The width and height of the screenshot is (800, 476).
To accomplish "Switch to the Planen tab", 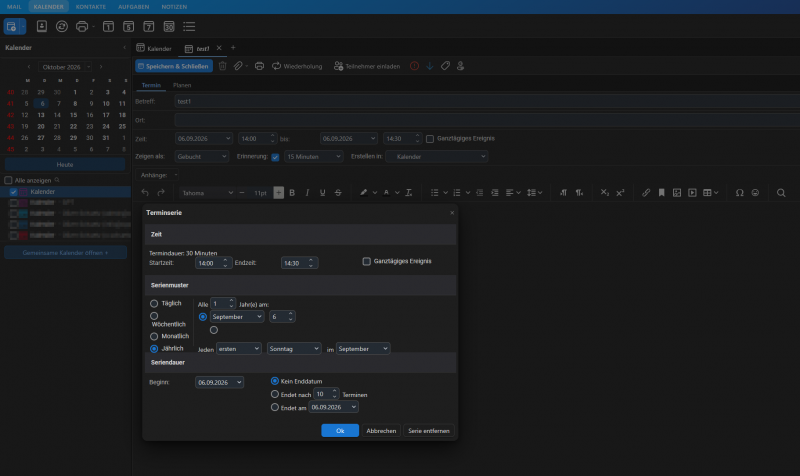I will point(182,85).
